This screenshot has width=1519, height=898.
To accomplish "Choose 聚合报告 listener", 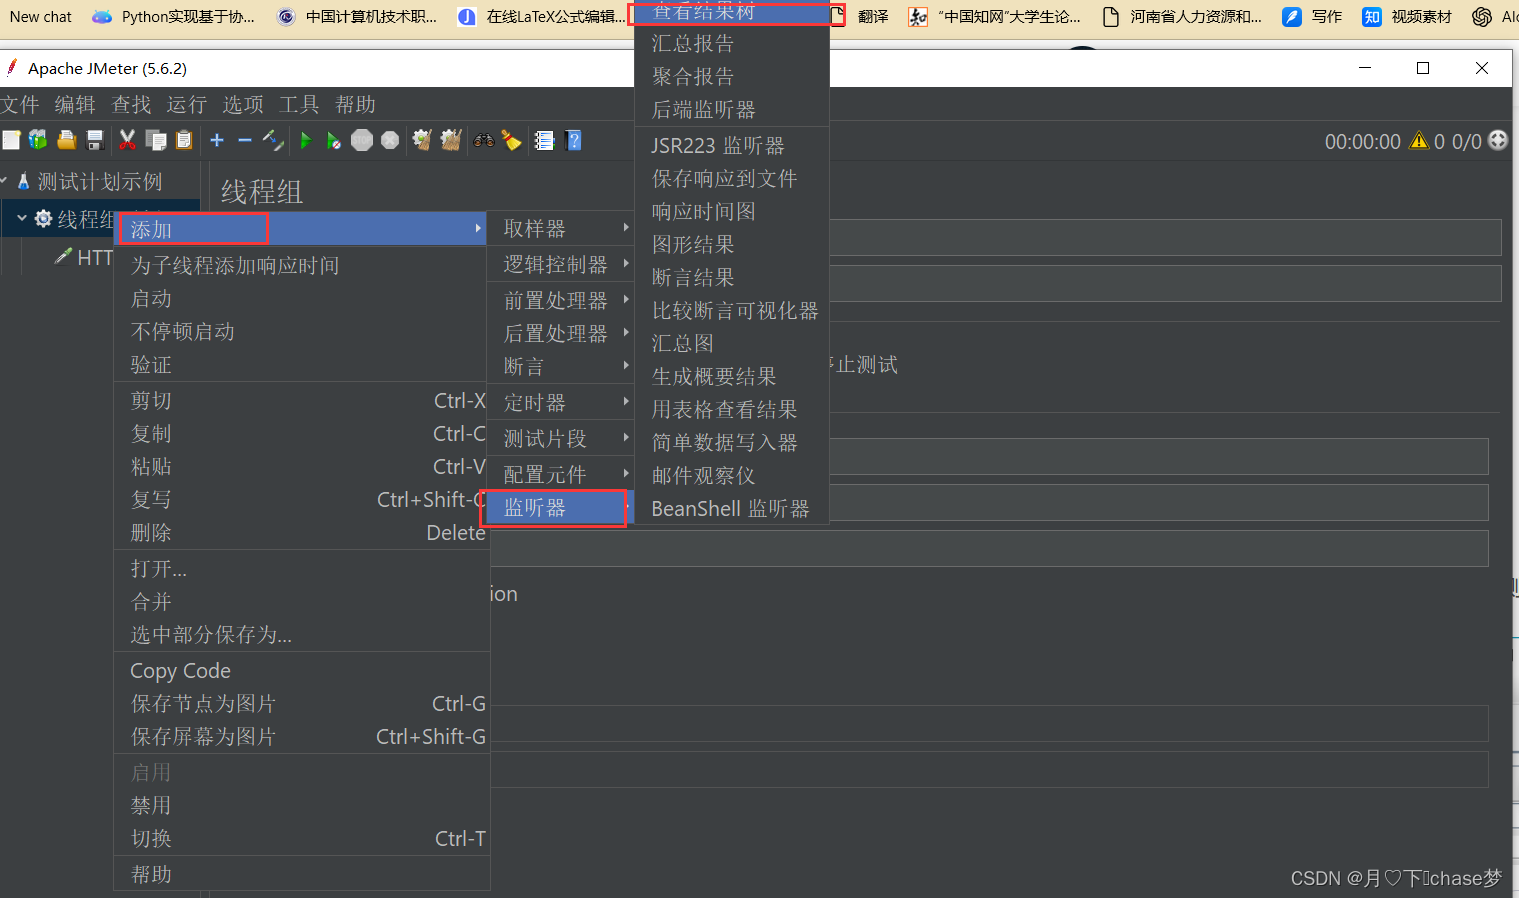I will [x=732, y=77].
